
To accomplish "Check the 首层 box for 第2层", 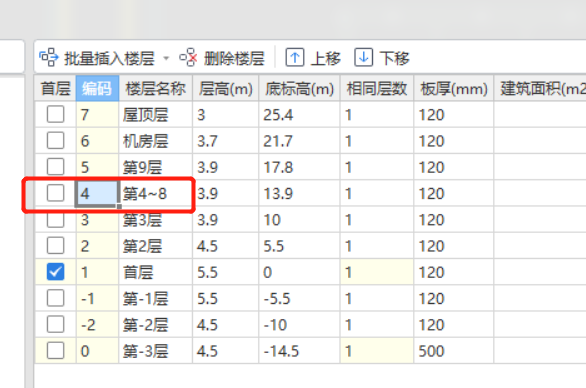I will 55,246.
